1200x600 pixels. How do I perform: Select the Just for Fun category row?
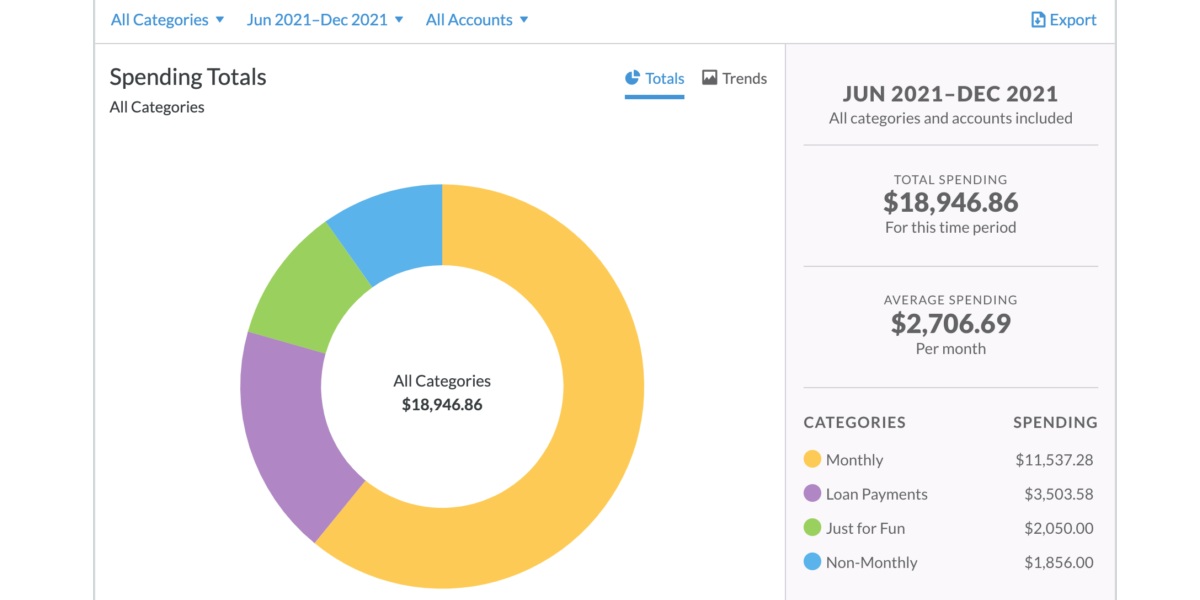click(x=950, y=528)
